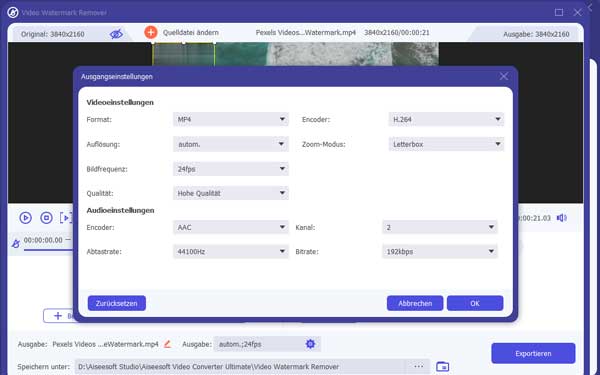Click the three-dots browse button for save path
Viewport: 600px width, 375px height.
pyautogui.click(x=419, y=366)
